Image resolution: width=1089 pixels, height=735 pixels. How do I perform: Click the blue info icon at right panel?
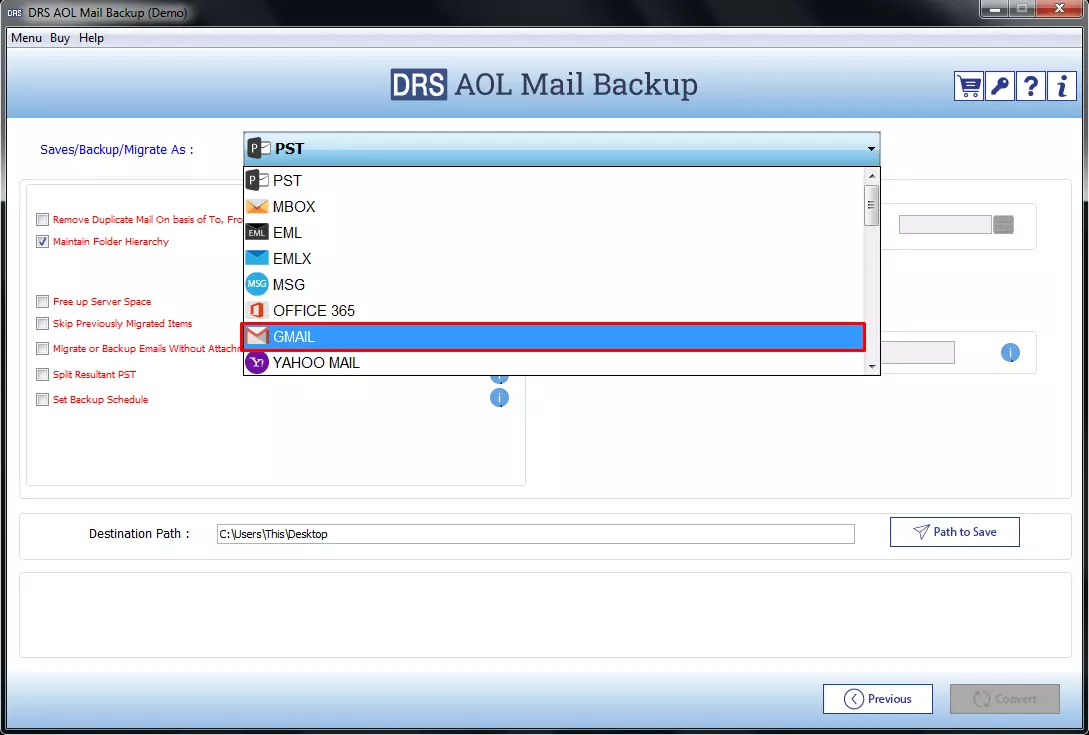1010,352
